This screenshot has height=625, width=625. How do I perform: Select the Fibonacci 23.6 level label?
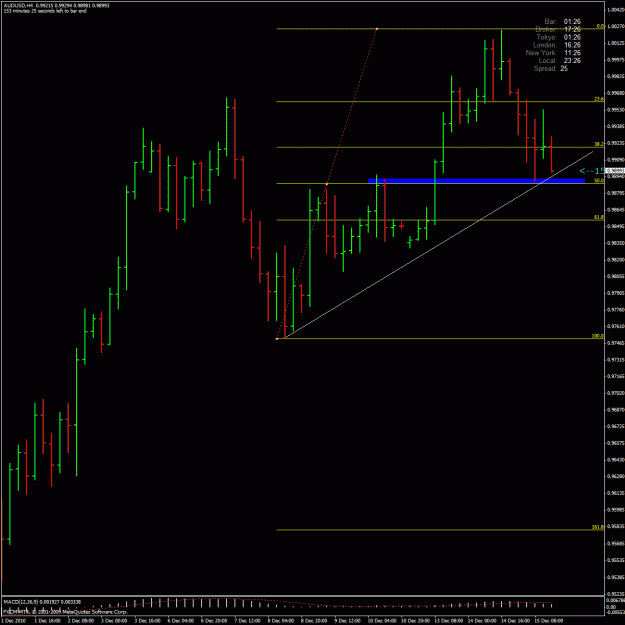(599, 99)
